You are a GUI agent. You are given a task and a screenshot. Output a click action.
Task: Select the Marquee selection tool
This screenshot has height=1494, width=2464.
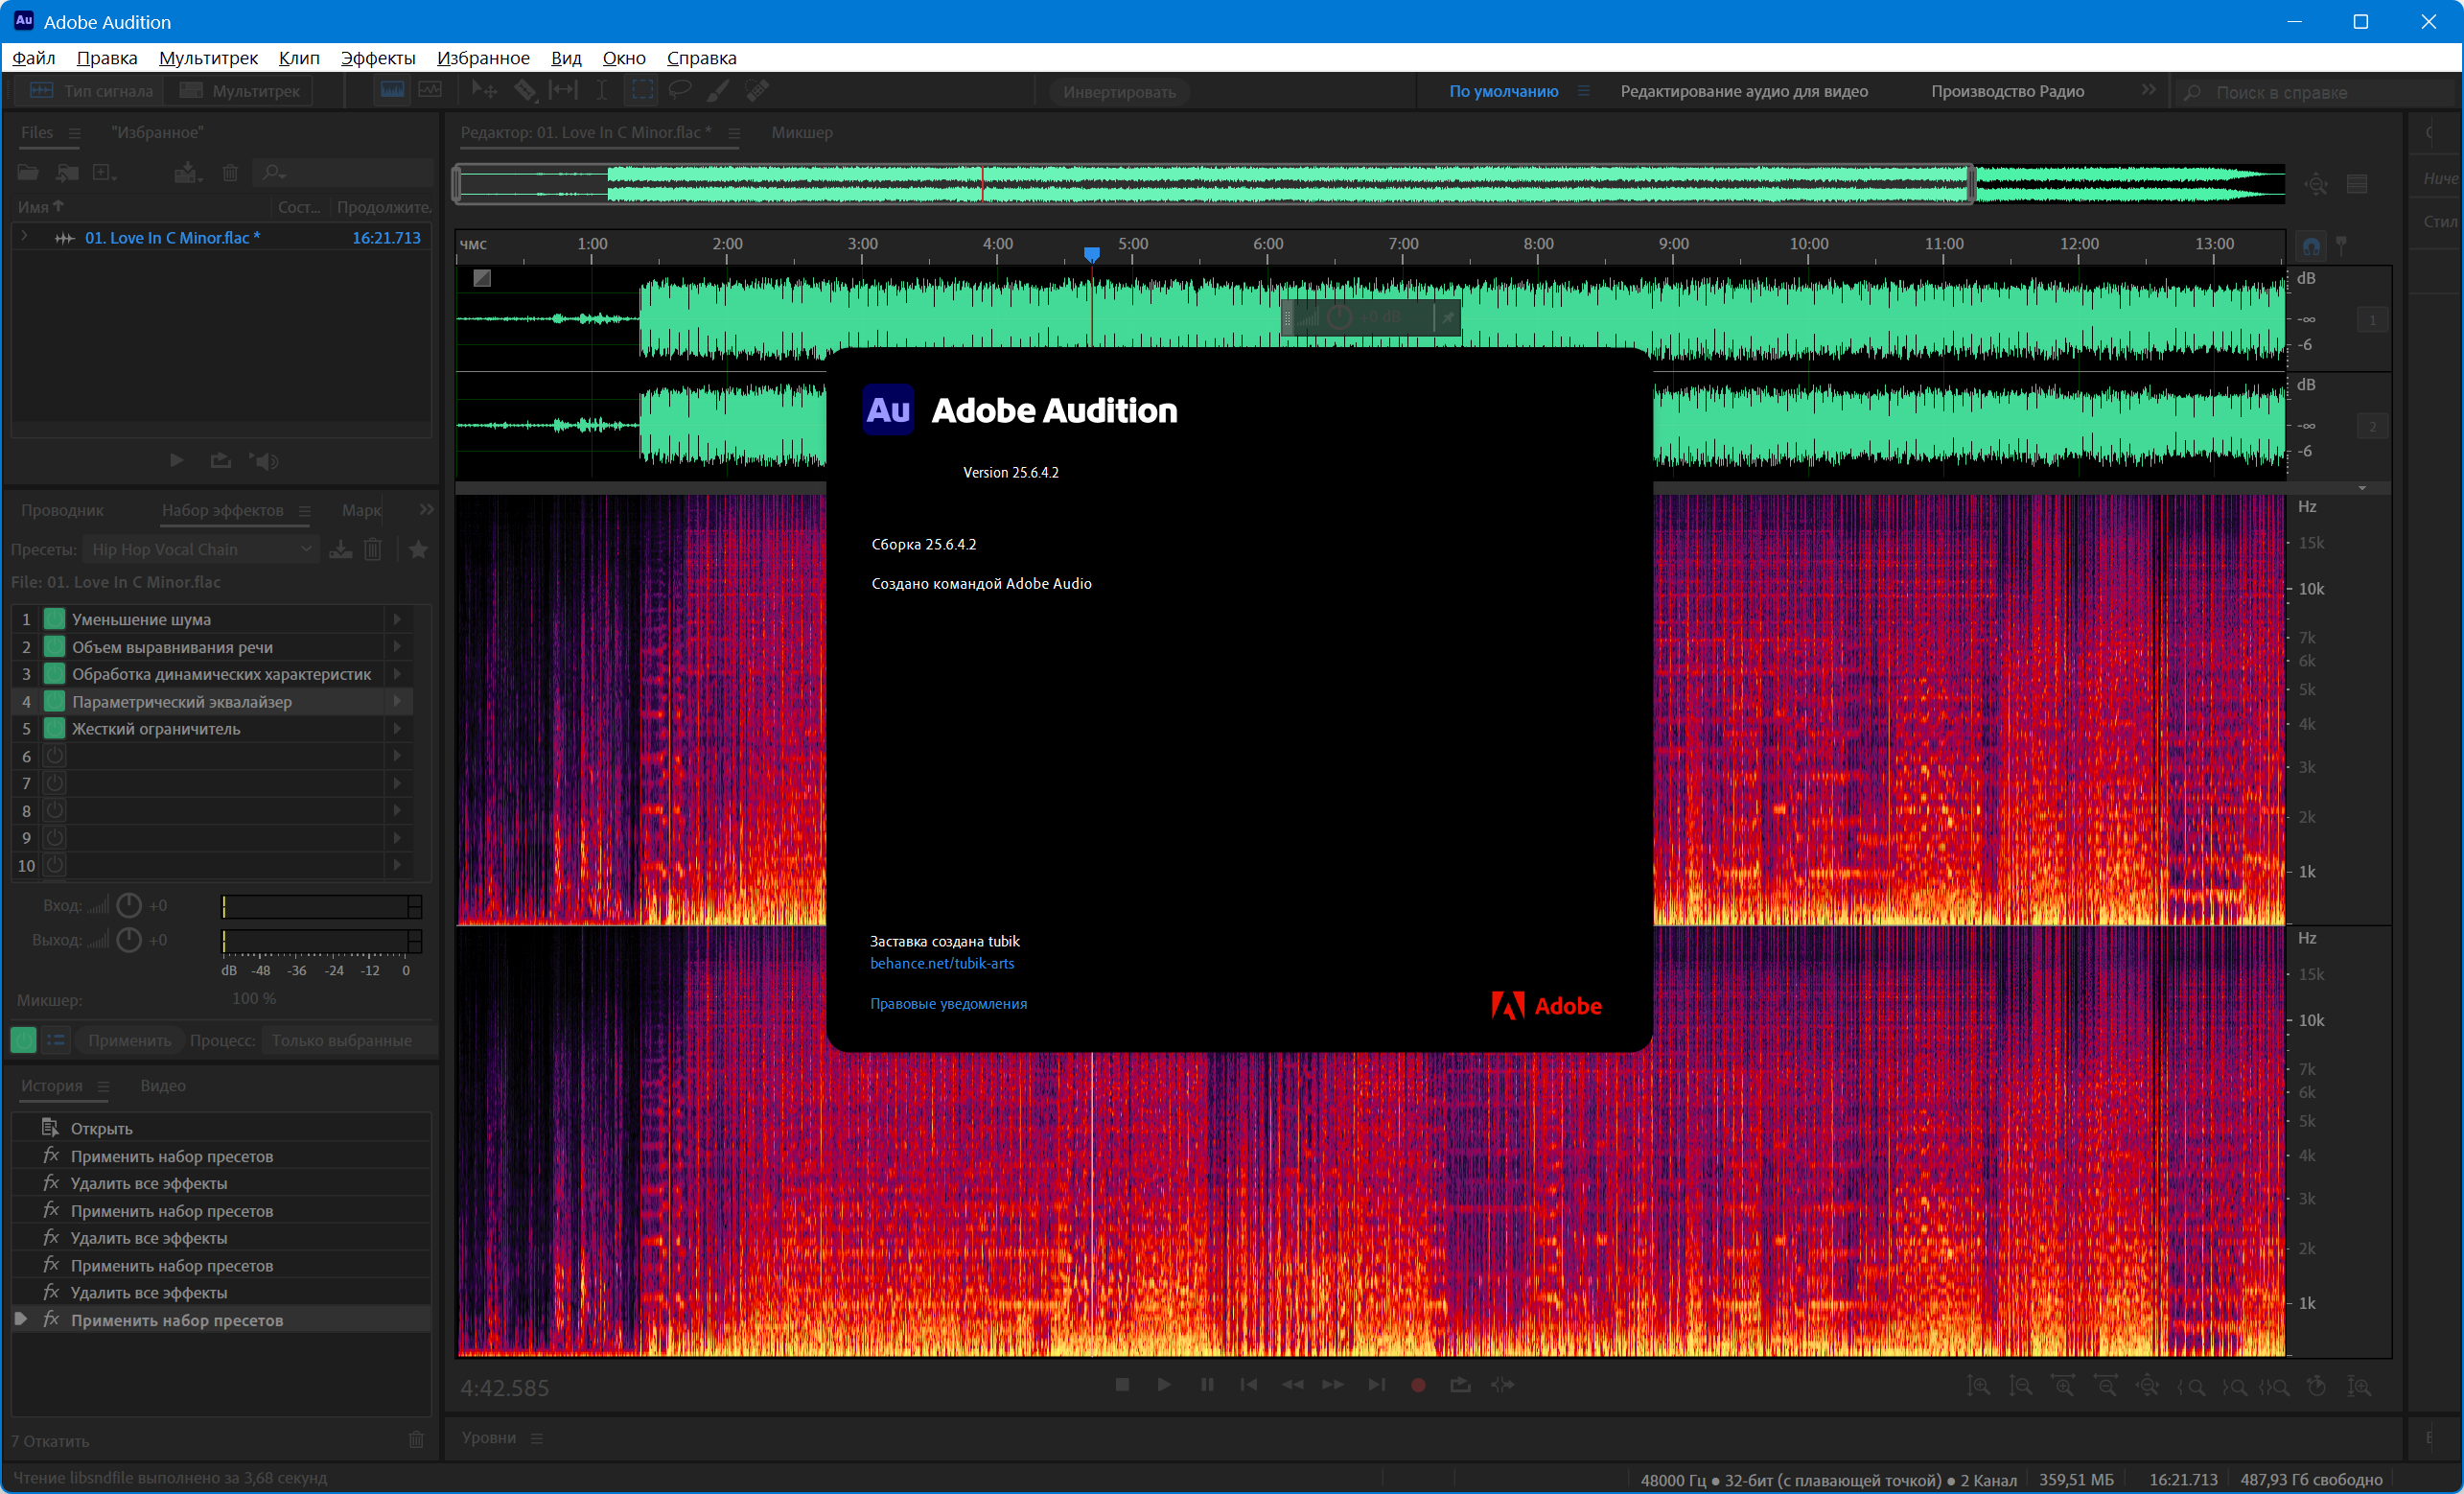coord(642,90)
